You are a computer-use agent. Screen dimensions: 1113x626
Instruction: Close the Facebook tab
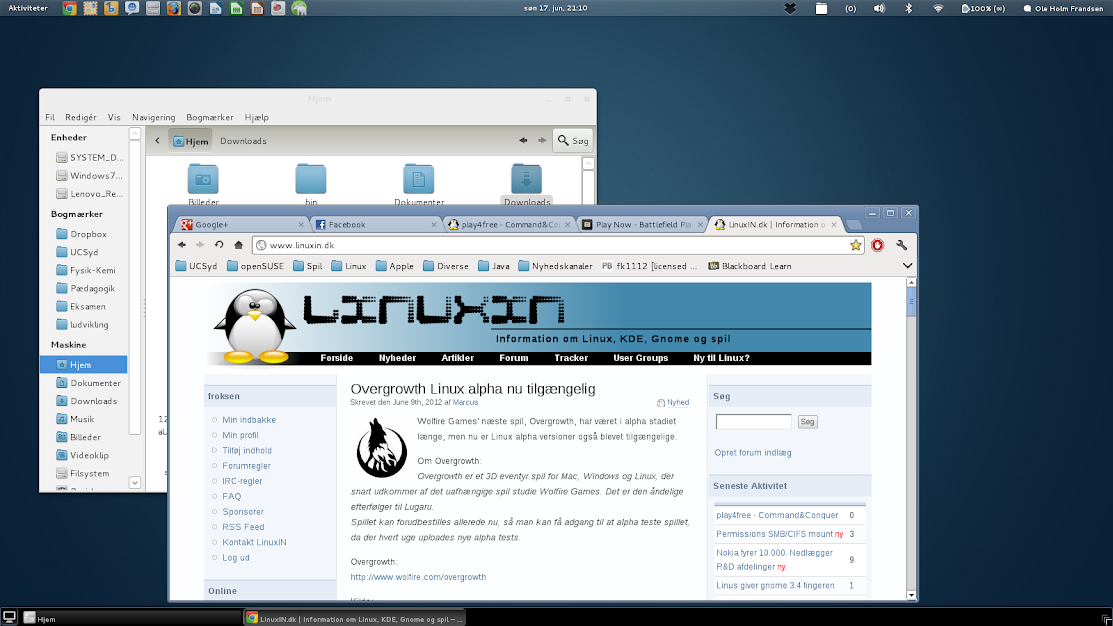pos(434,224)
